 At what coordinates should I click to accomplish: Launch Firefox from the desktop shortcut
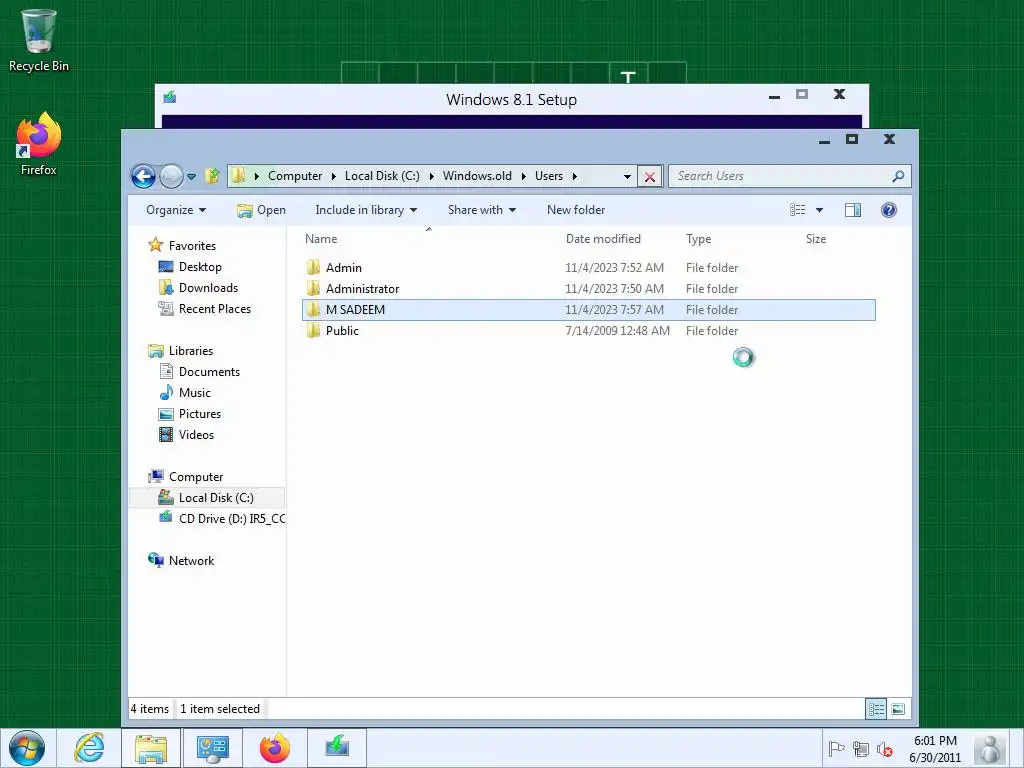[39, 144]
